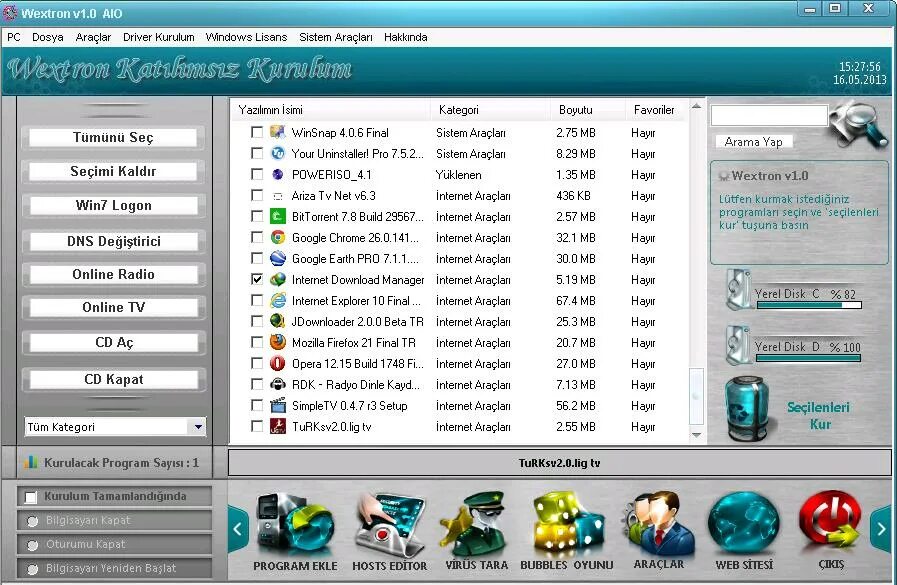Open the PROGRAM EKLE computer icon
Image resolution: width=897 pixels, height=585 pixels.
click(x=295, y=523)
